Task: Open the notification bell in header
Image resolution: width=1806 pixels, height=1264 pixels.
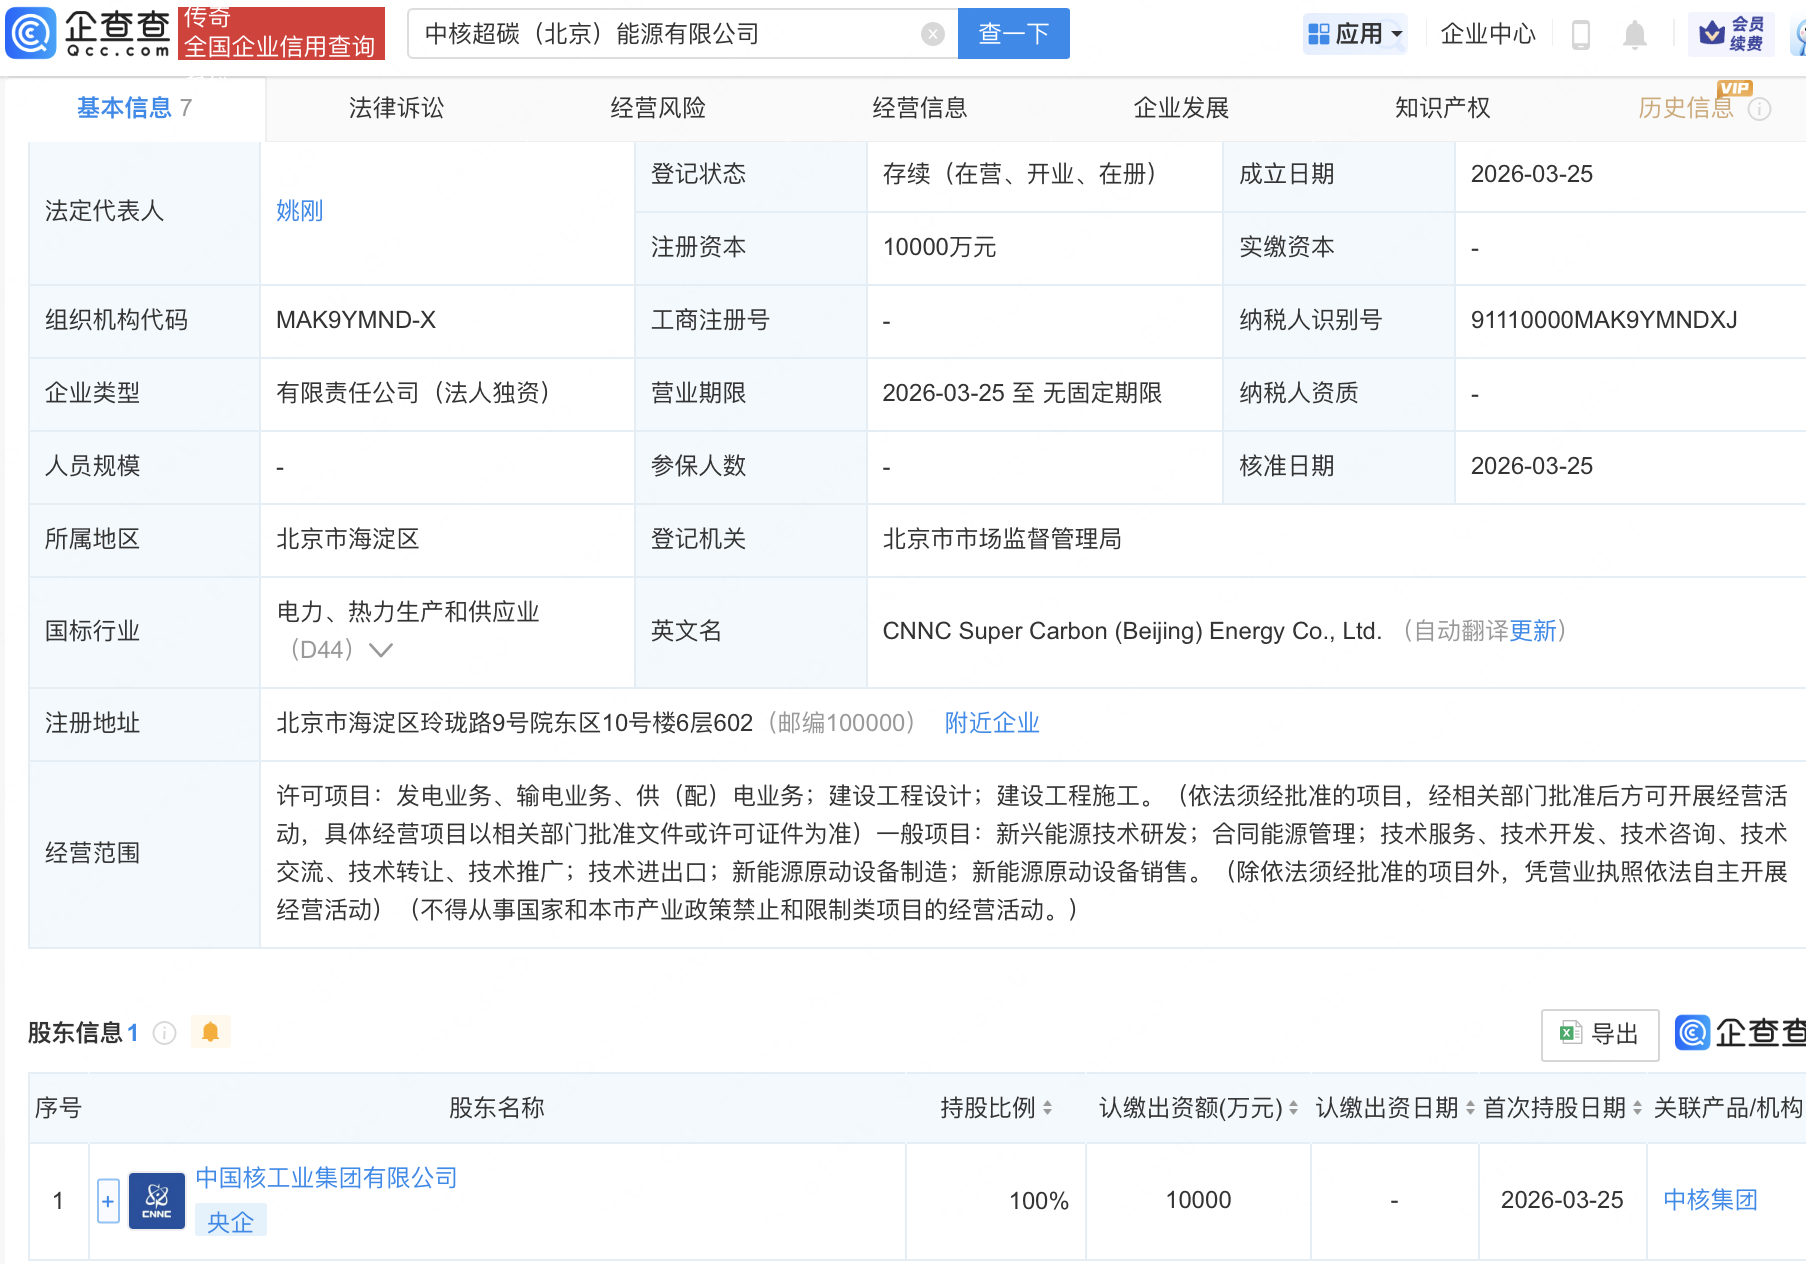Action: click(1634, 35)
